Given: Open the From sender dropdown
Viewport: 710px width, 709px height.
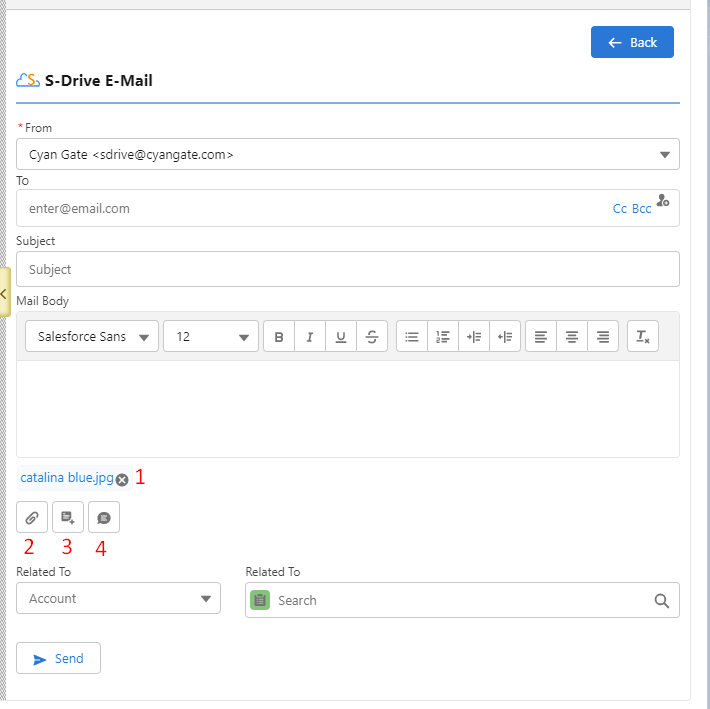Looking at the screenshot, I should (x=347, y=154).
